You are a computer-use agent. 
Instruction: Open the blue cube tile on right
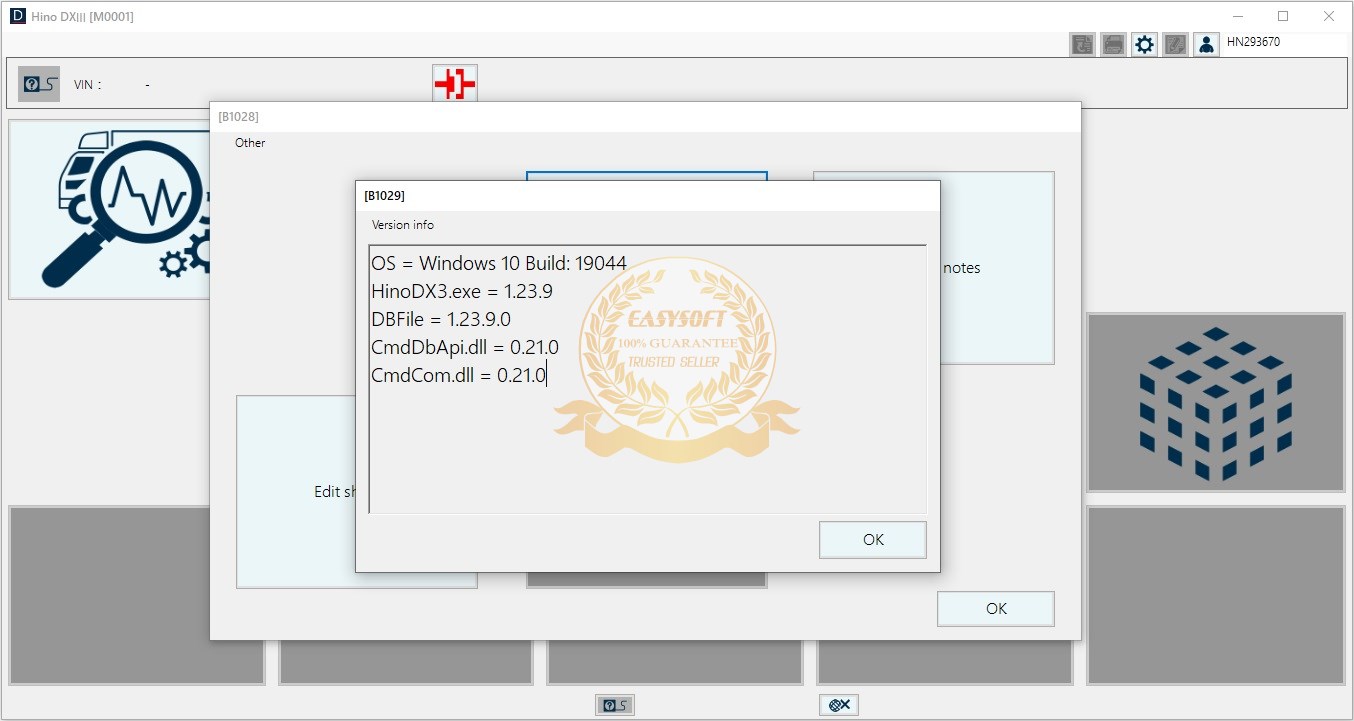click(x=1215, y=403)
